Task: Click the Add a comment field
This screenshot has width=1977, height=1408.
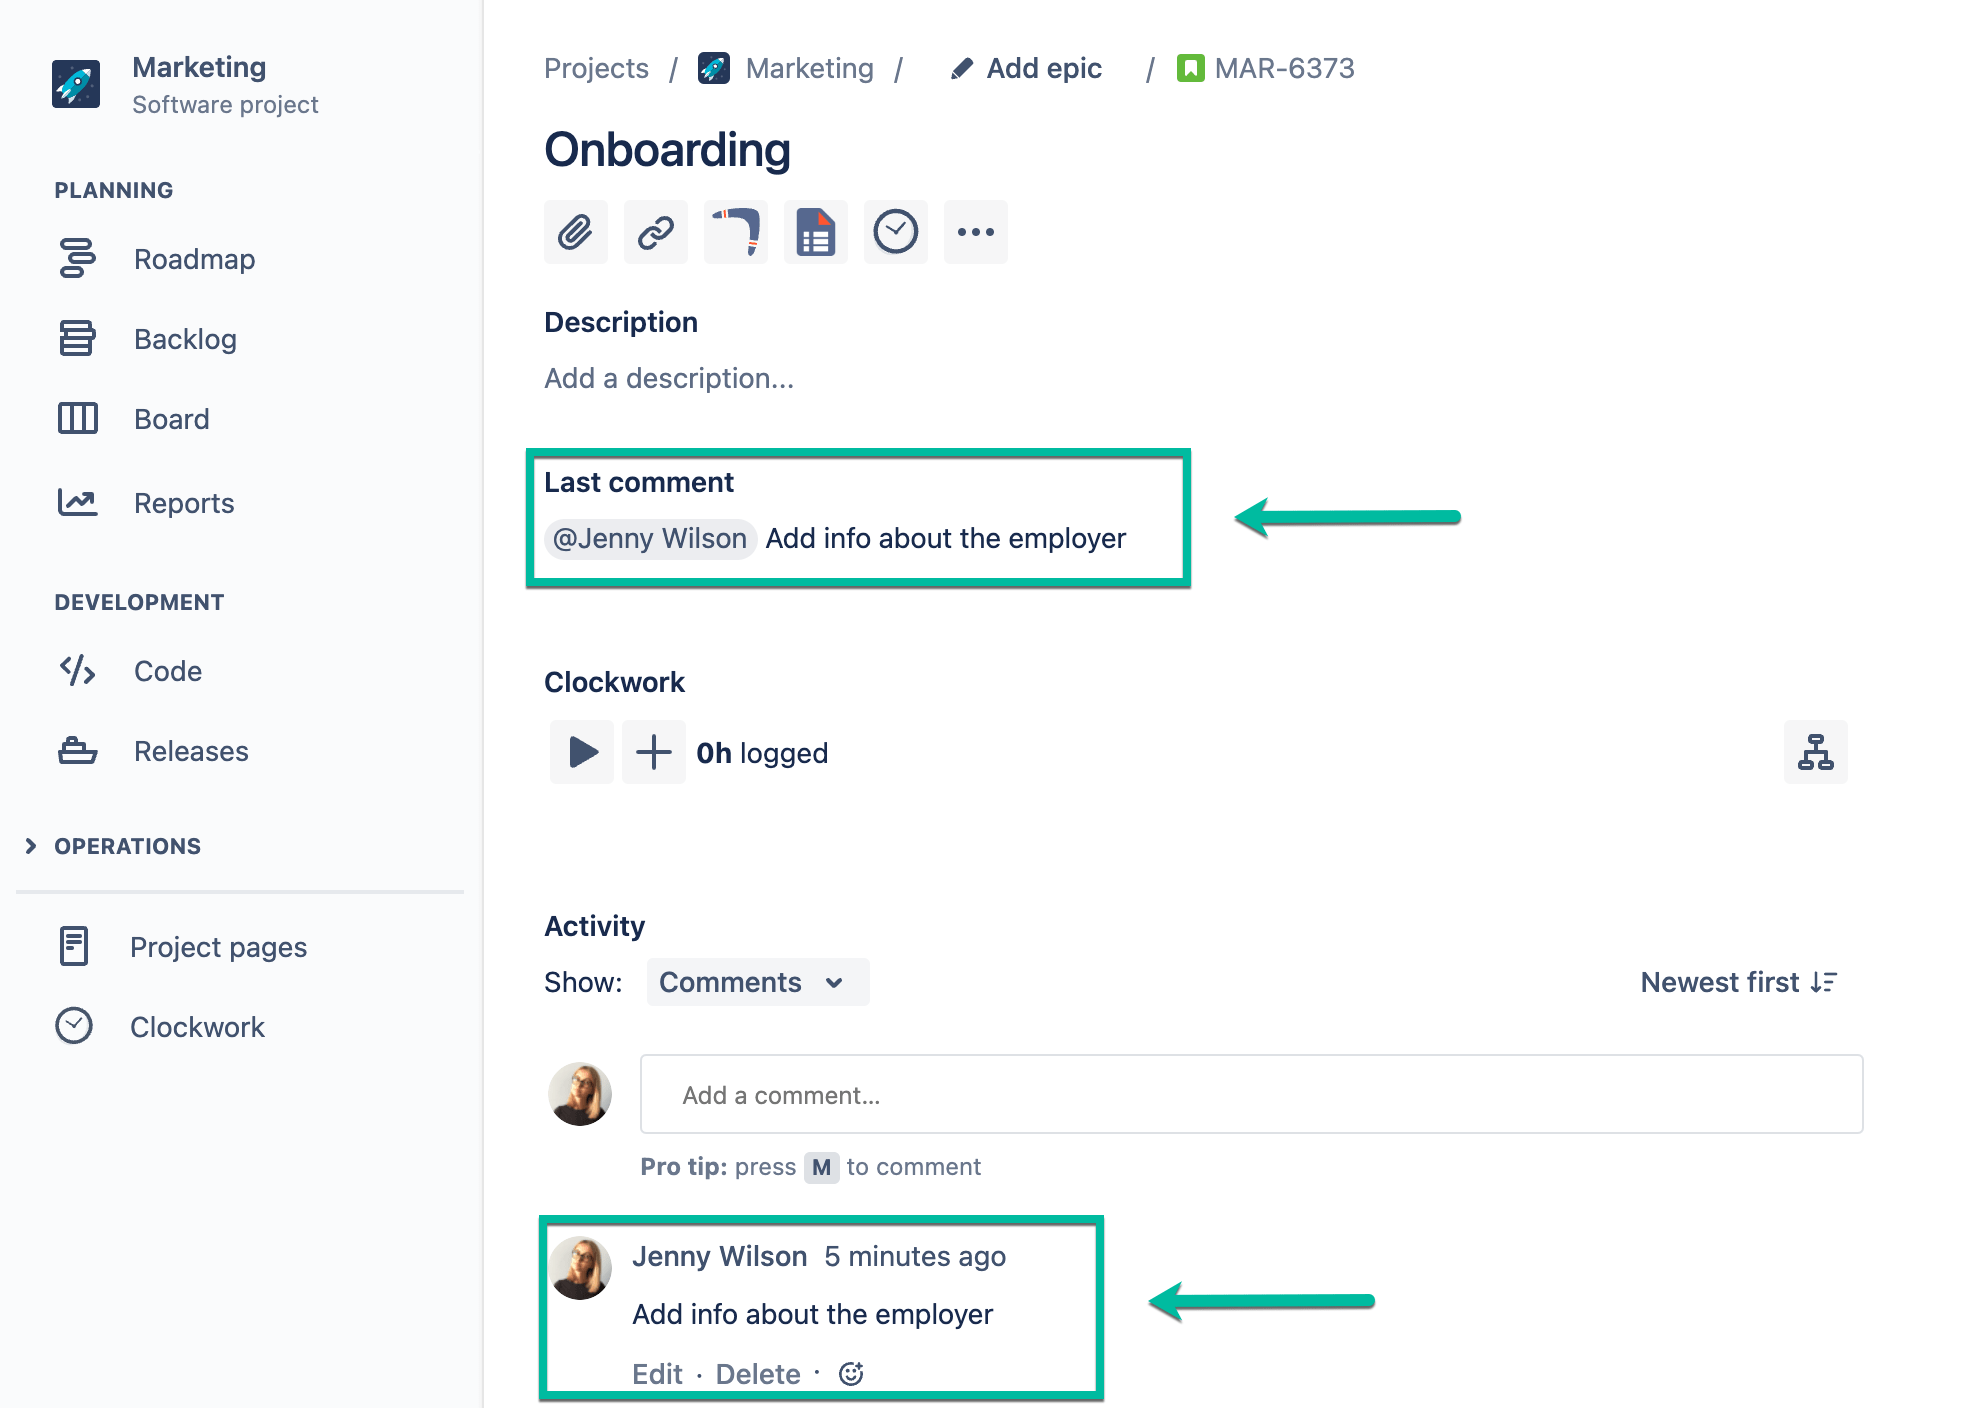Action: point(1249,1094)
